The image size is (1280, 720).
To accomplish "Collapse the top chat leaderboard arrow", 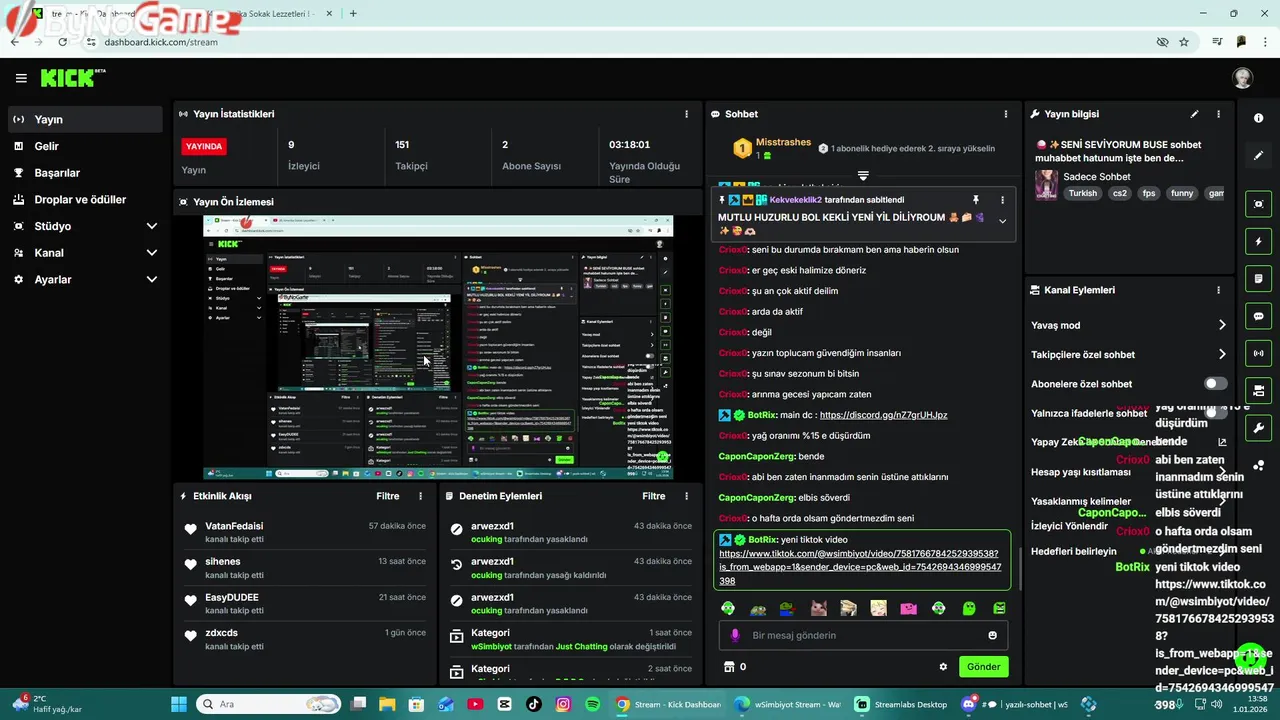I will point(863,176).
